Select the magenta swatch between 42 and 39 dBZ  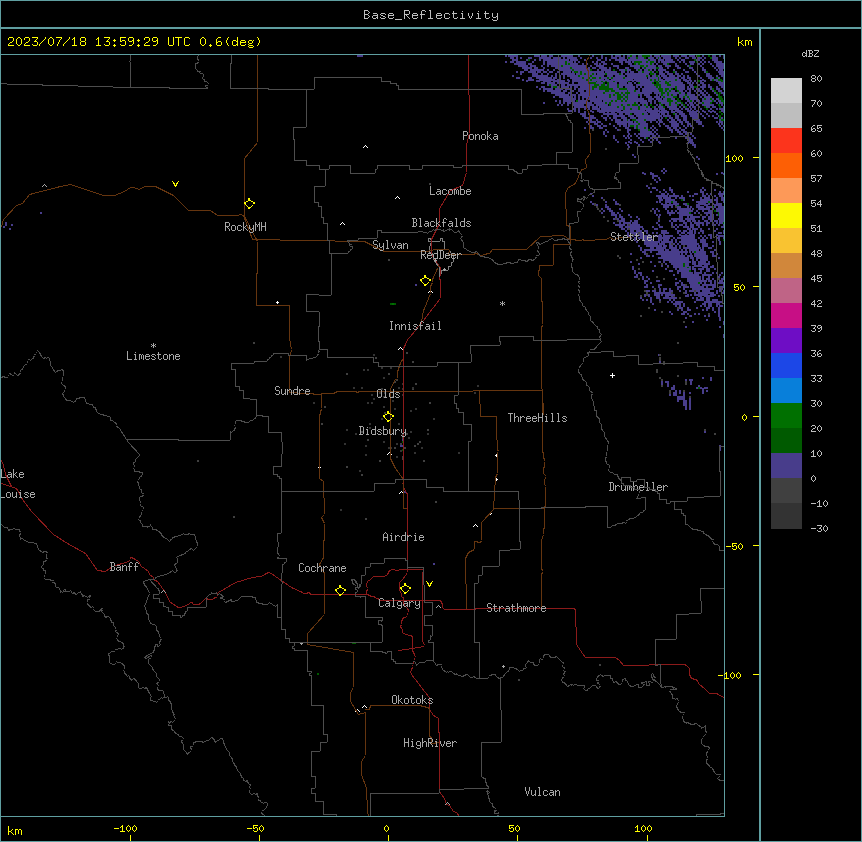click(x=786, y=315)
